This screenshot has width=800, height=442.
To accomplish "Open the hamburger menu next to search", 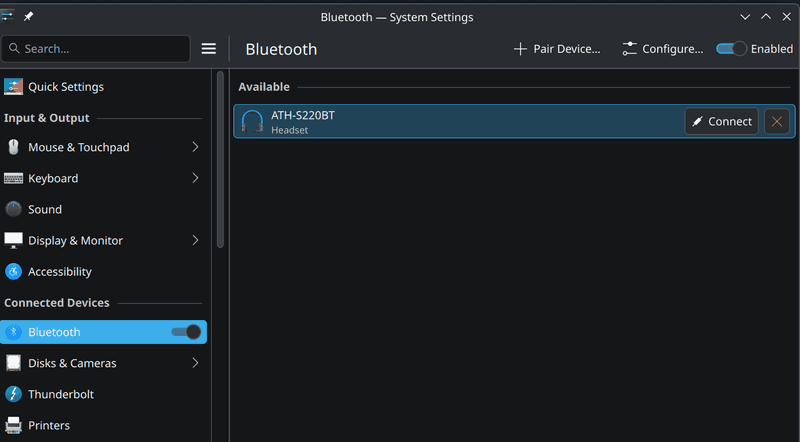I will coord(209,48).
